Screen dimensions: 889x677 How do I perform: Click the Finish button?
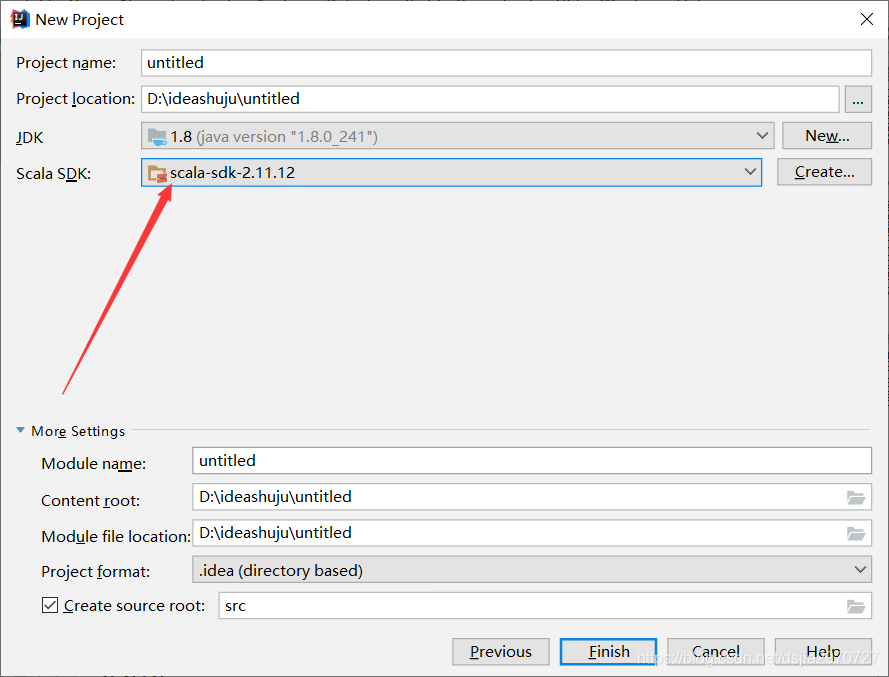coord(608,651)
